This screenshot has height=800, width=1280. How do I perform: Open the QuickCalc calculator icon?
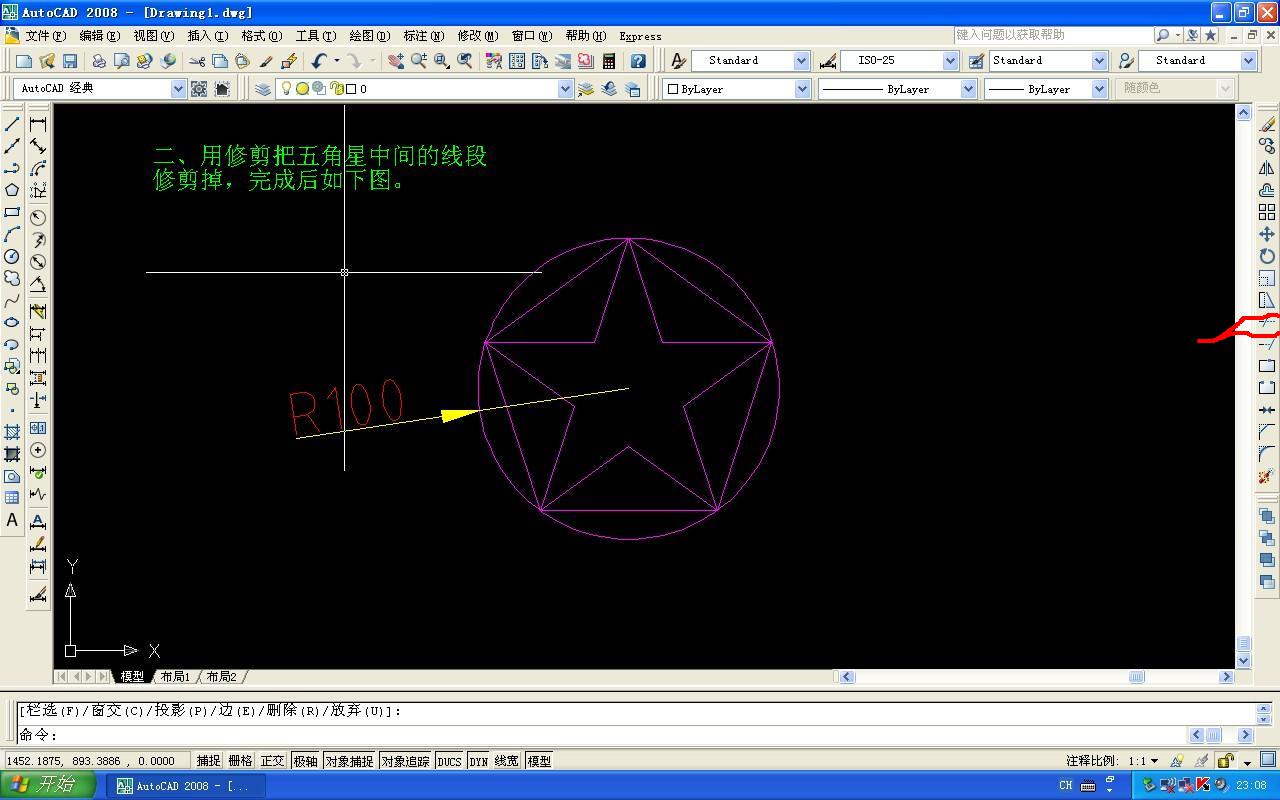[608, 61]
